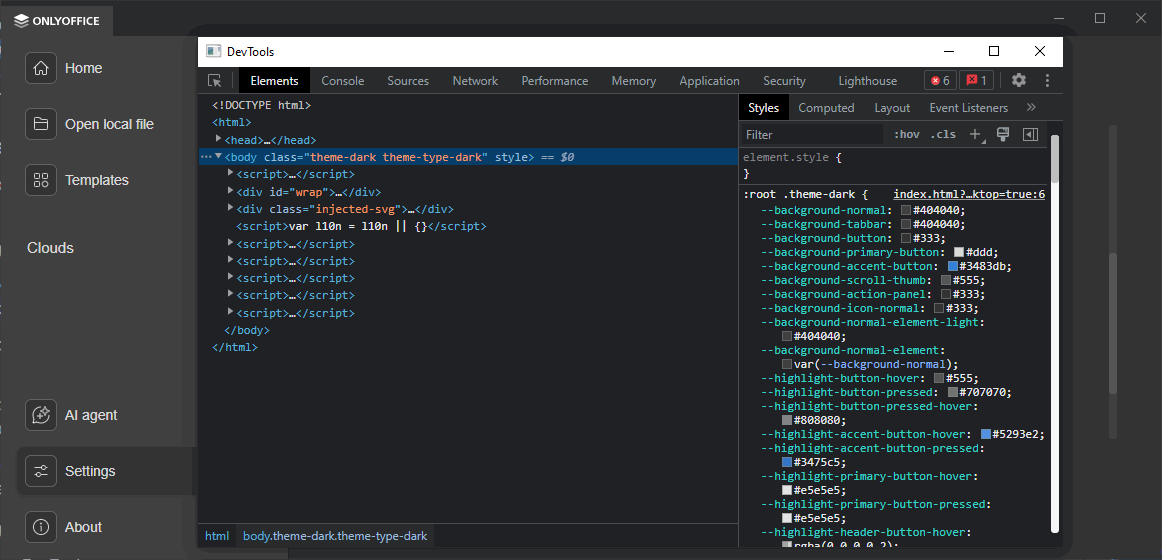Expand the first script node under body
The height and width of the screenshot is (560, 1162).
[230, 173]
